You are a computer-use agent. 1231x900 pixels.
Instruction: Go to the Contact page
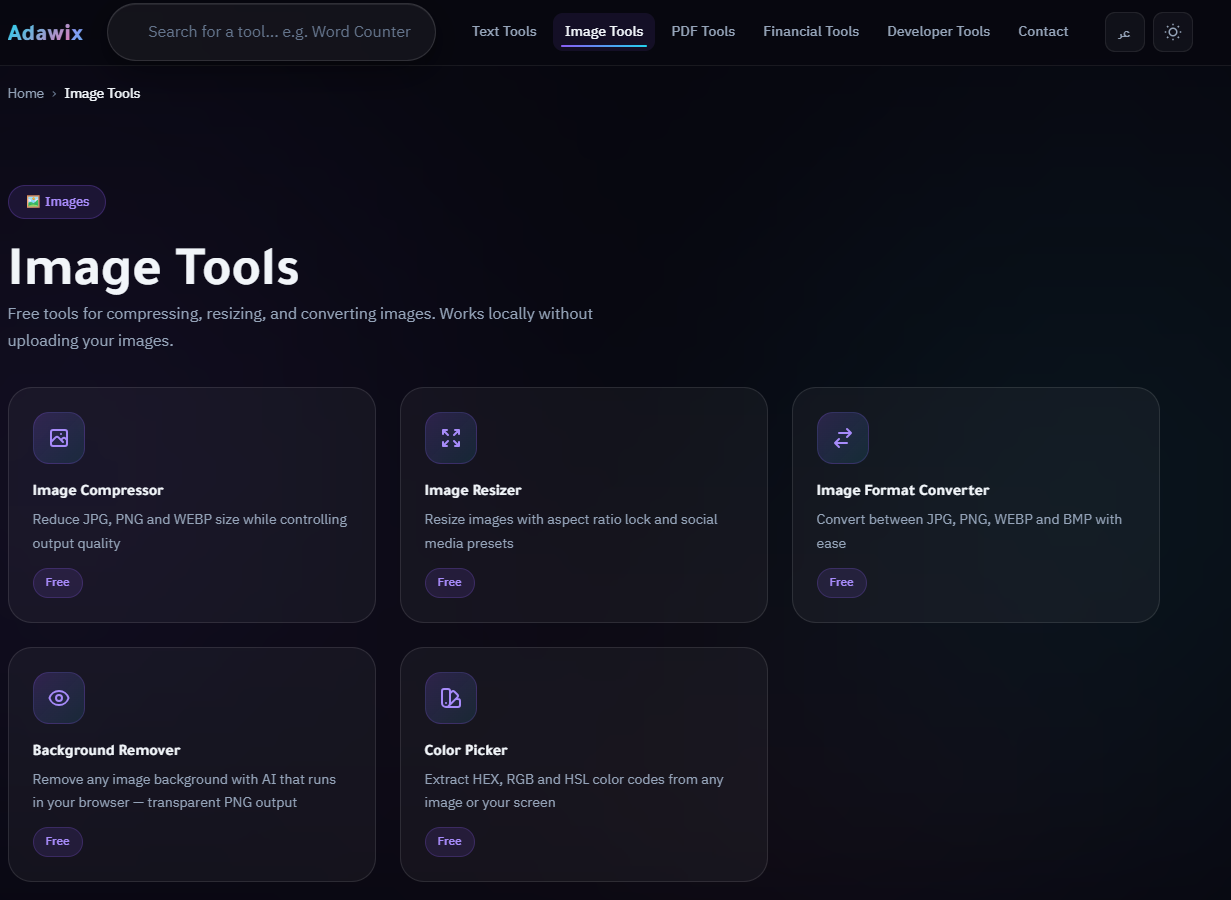(x=1043, y=32)
